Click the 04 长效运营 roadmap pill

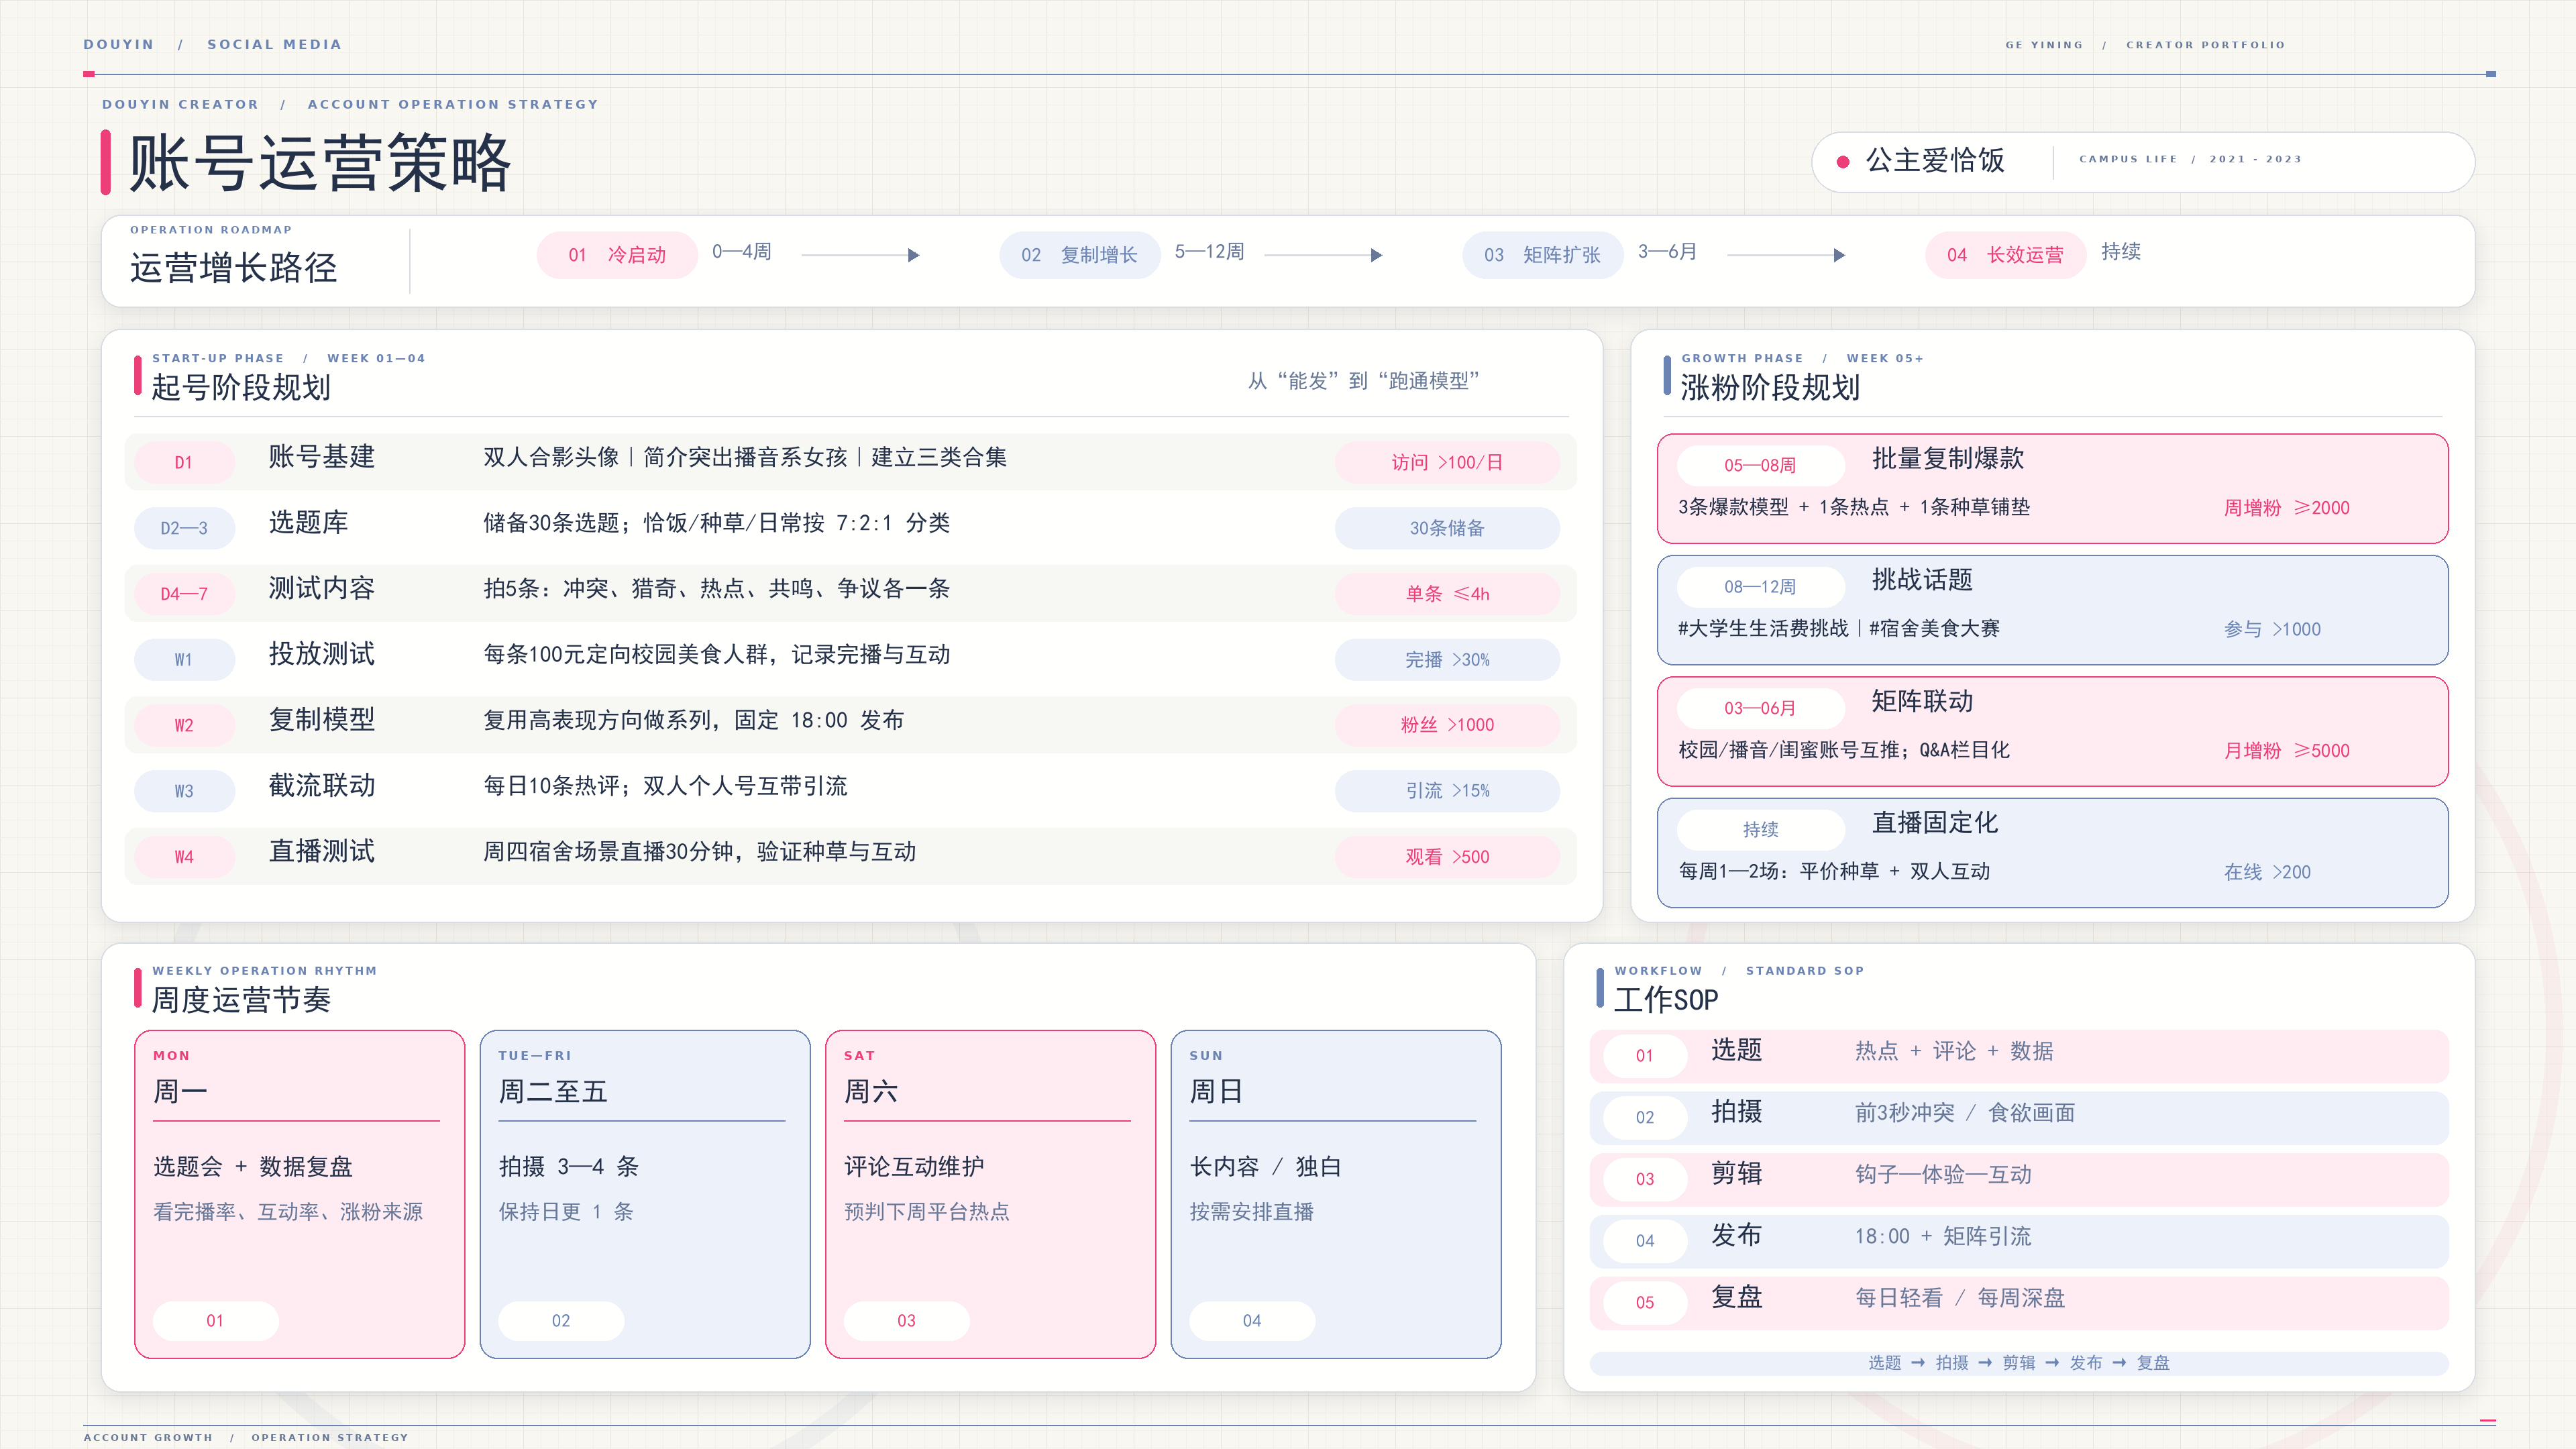pos(2005,255)
